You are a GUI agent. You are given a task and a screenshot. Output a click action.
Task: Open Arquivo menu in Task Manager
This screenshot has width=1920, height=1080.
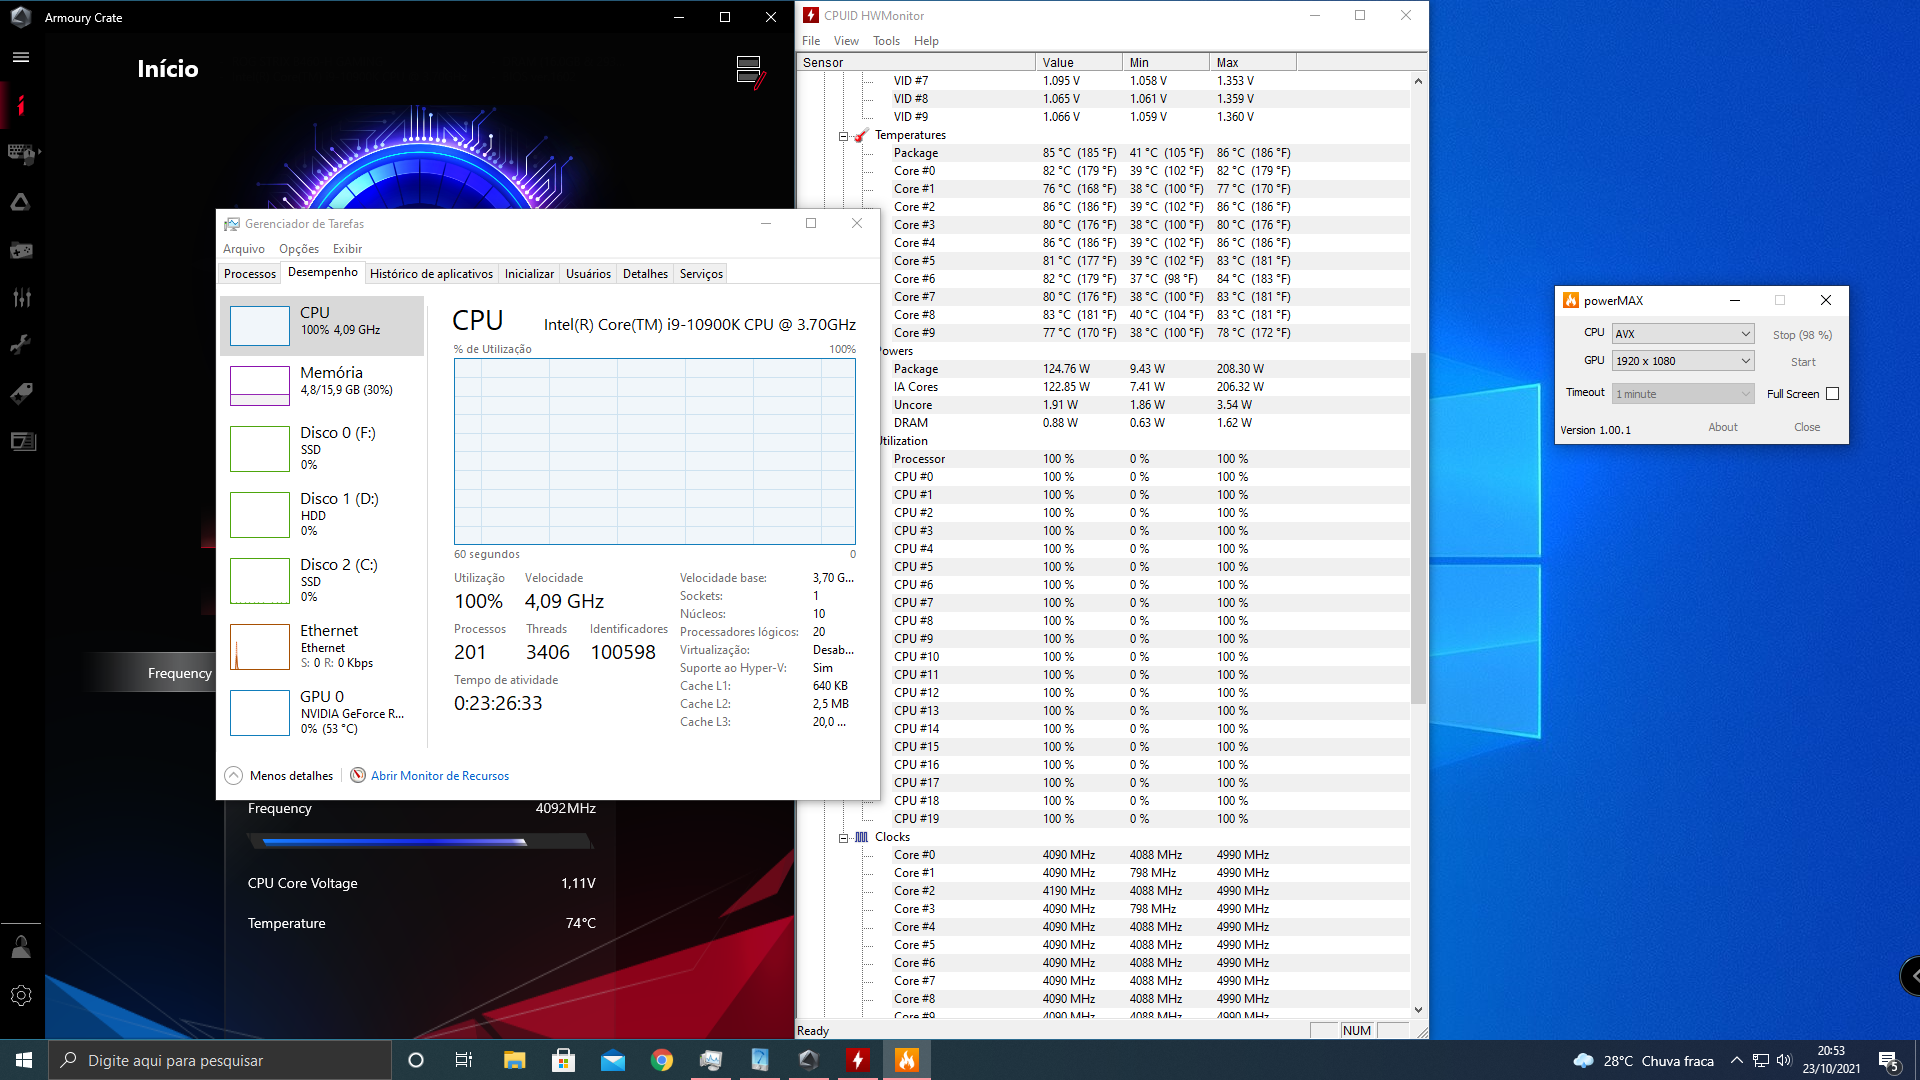coord(244,249)
